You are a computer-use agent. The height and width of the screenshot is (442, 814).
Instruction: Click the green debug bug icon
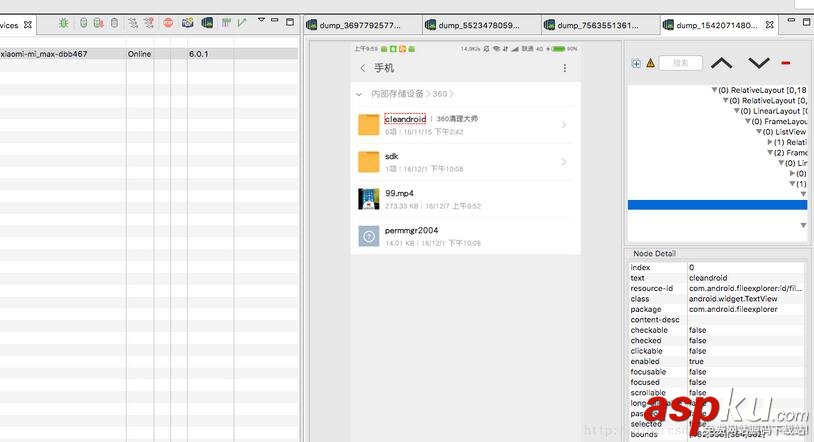click(64, 22)
